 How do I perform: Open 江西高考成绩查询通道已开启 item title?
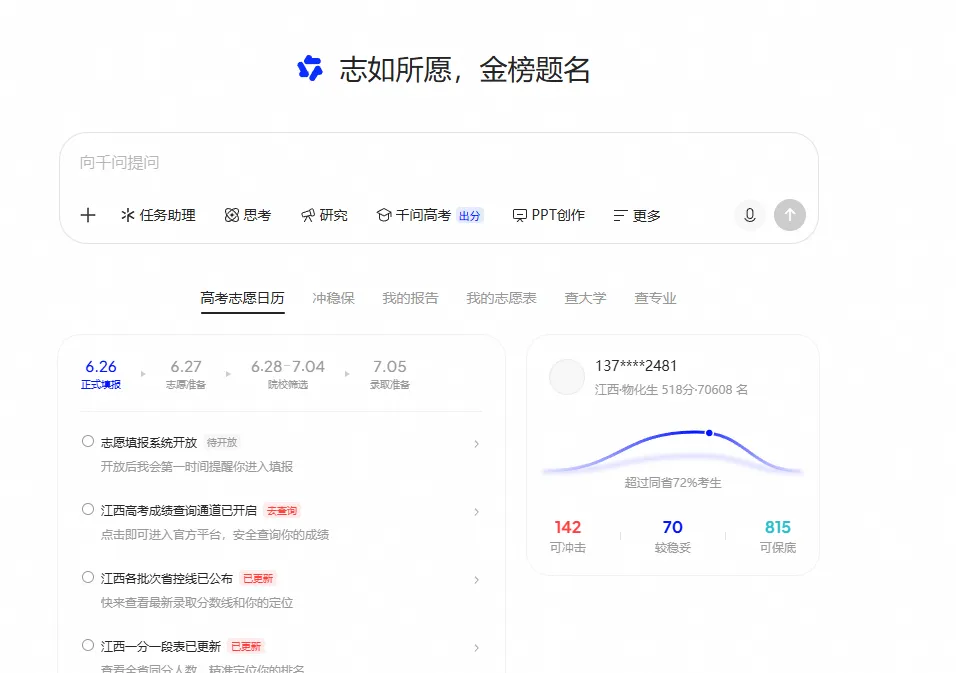pos(179,511)
